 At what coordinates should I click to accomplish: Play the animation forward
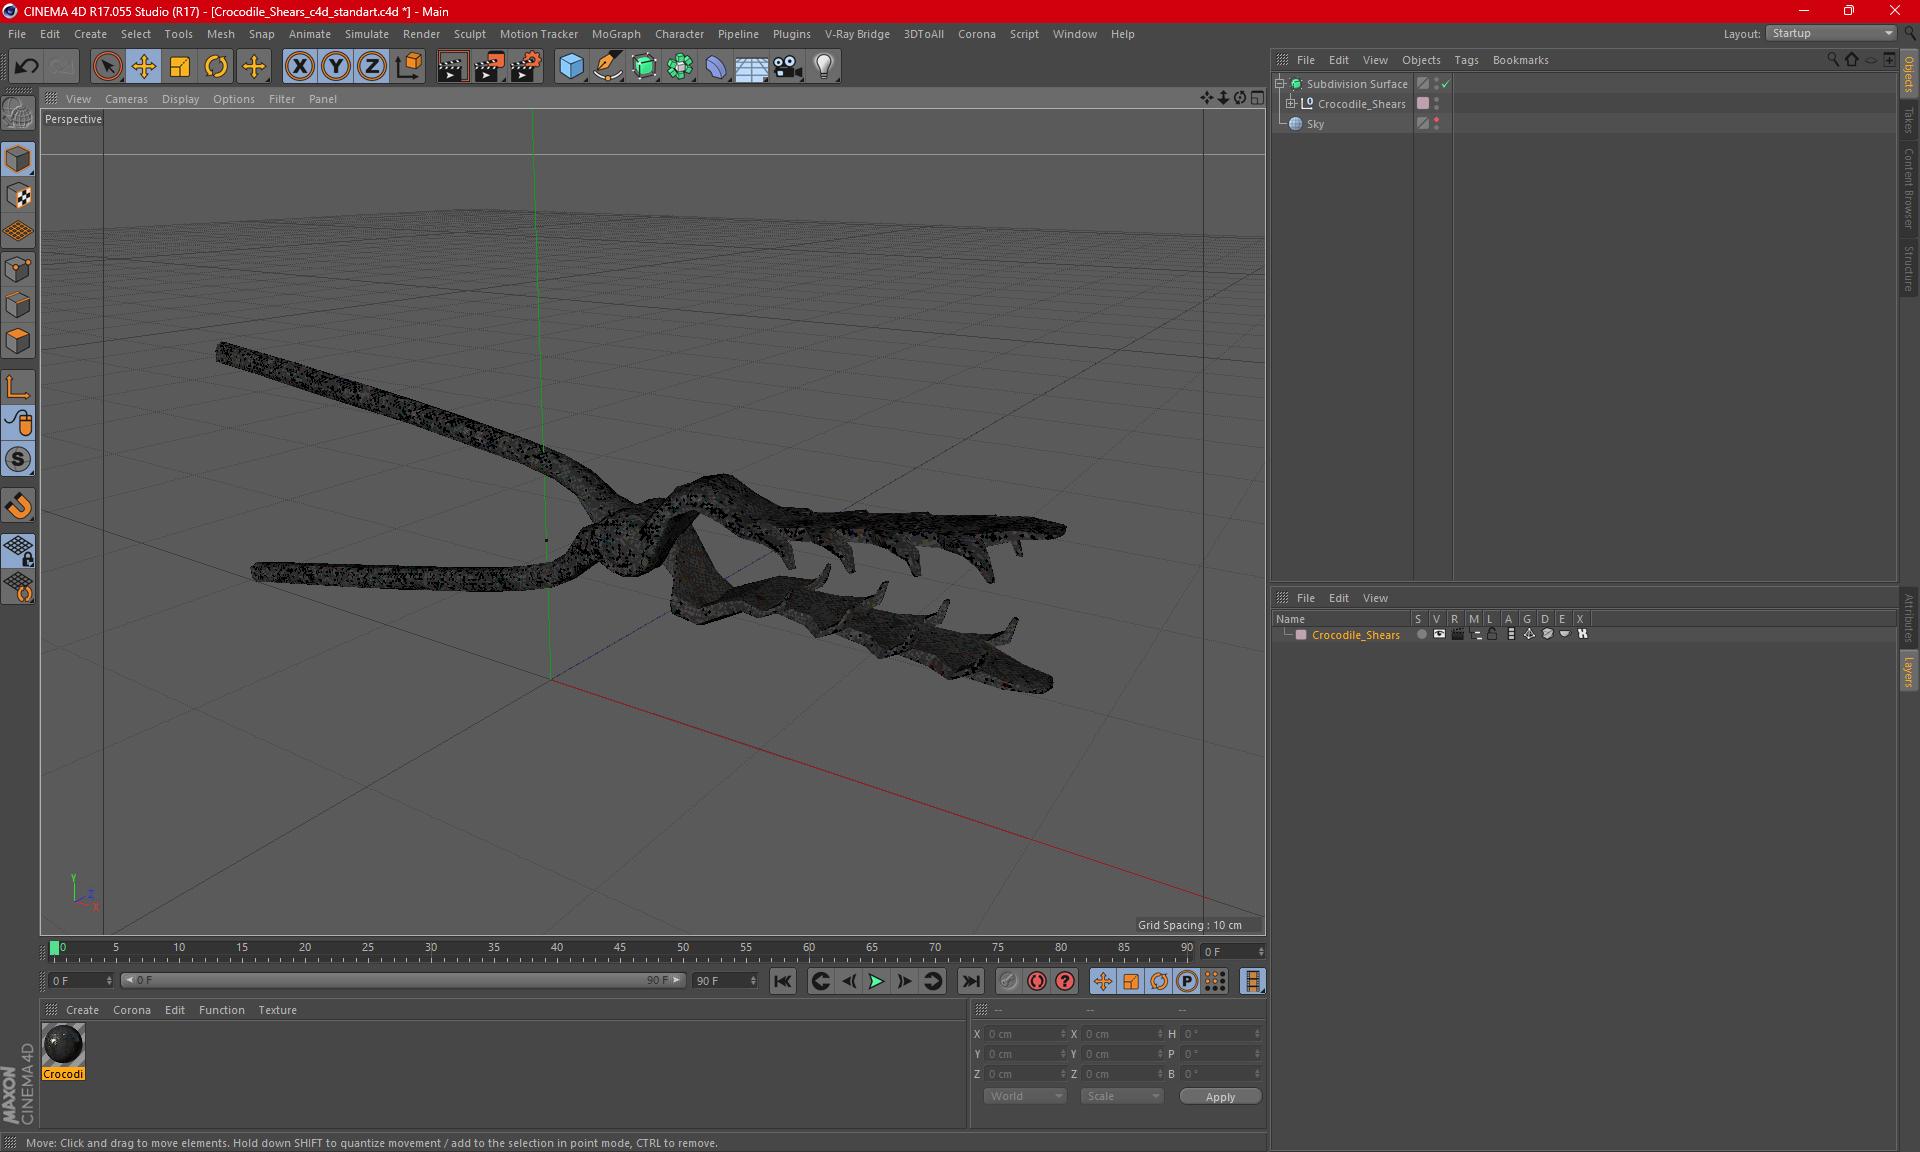[876, 981]
